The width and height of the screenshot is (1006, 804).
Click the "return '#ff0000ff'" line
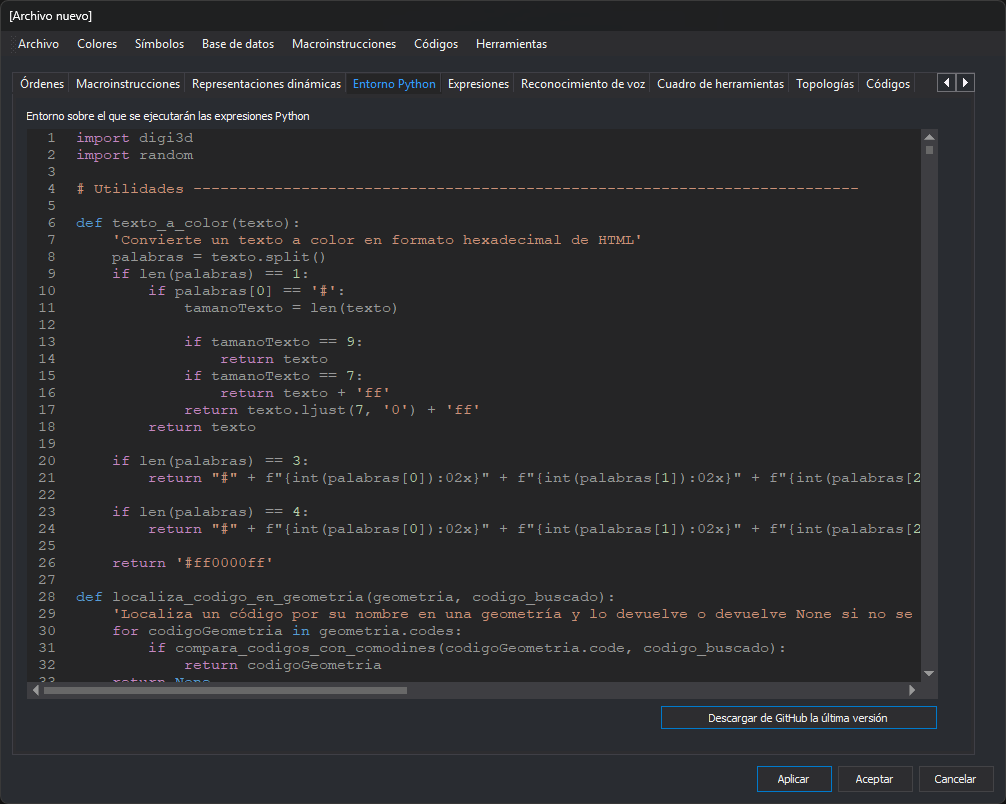(x=192, y=563)
